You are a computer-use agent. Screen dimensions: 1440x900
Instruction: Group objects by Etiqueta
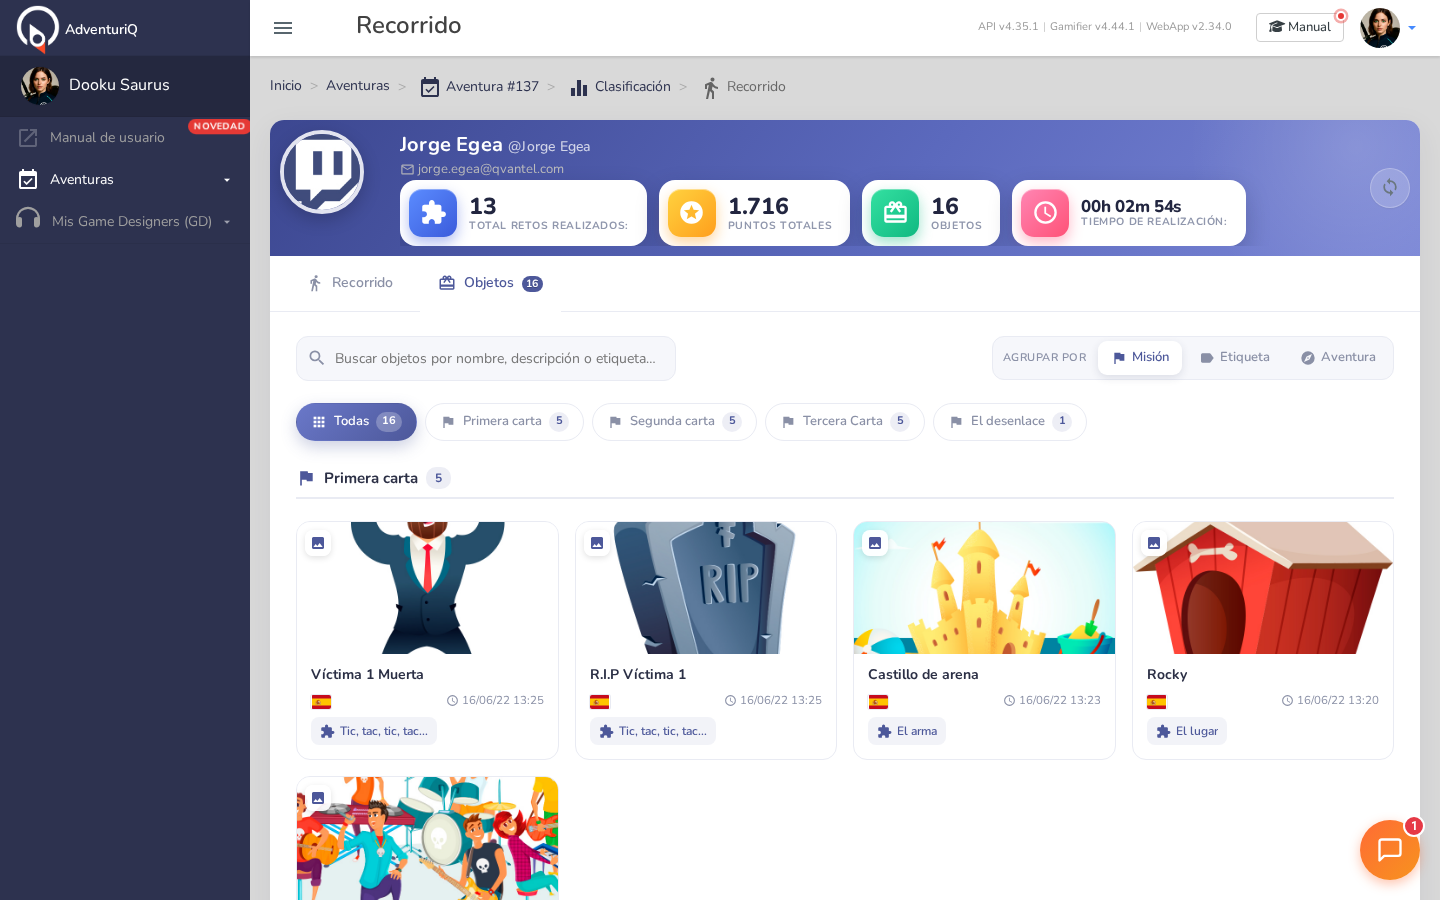point(1235,358)
